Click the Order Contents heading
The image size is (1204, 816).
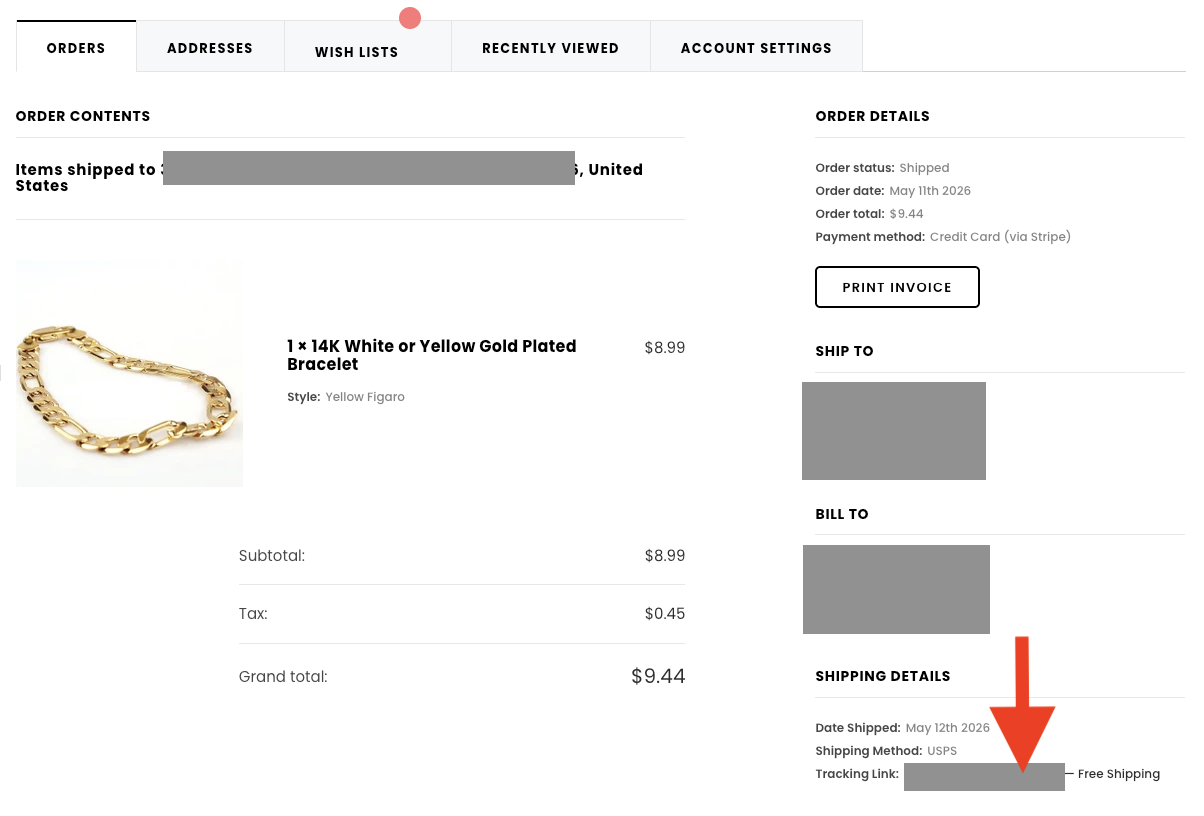[x=83, y=116]
